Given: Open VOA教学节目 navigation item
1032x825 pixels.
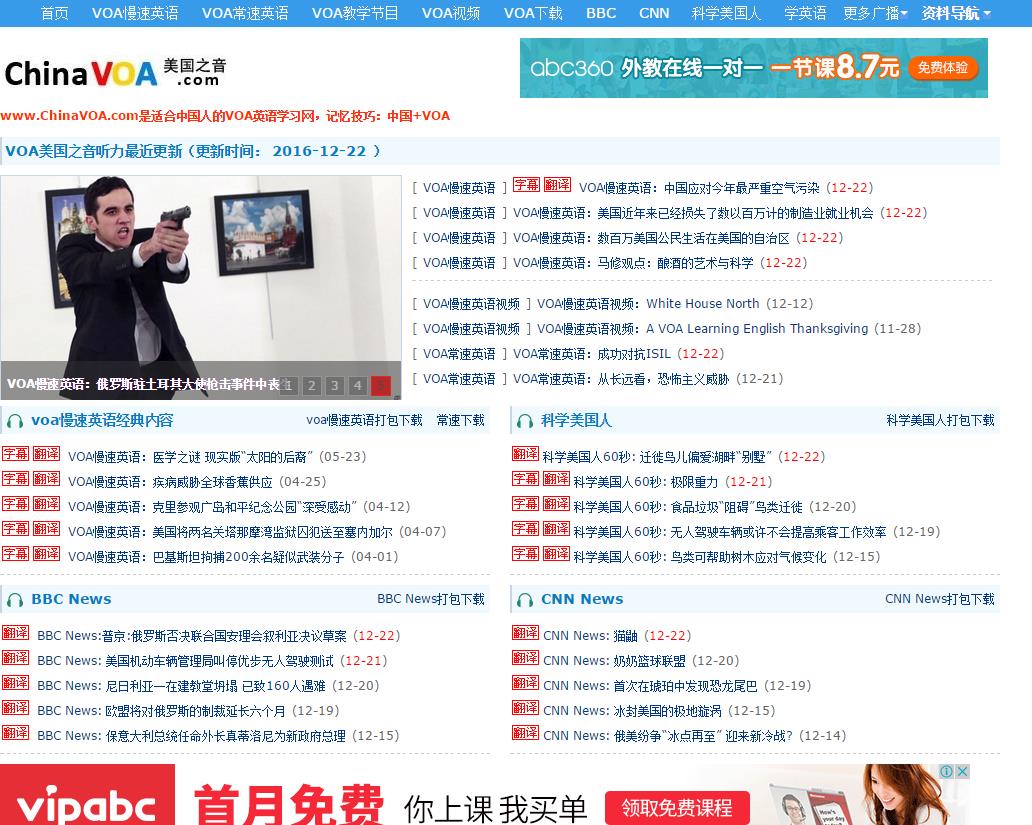Looking at the screenshot, I should pos(355,13).
